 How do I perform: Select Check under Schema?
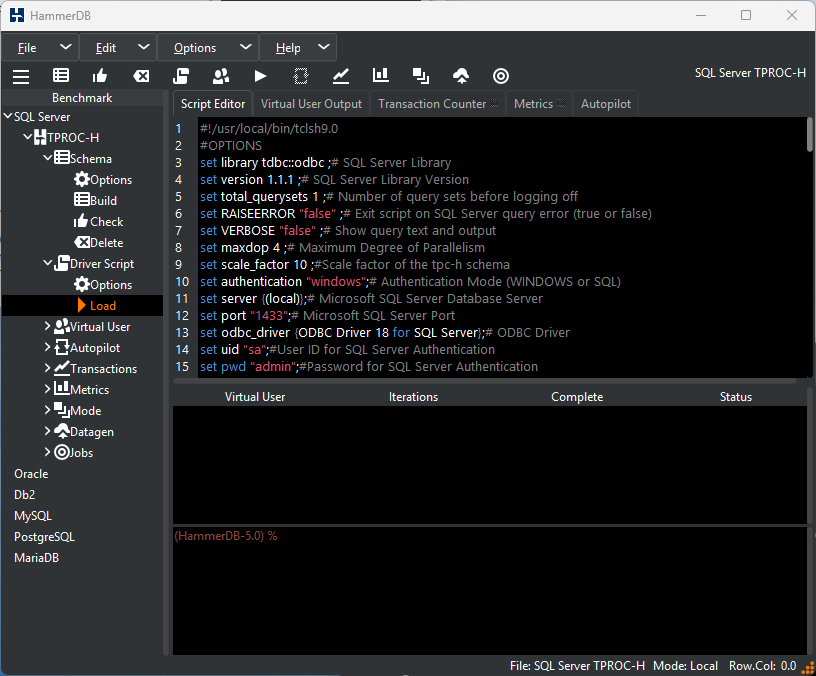pos(99,222)
